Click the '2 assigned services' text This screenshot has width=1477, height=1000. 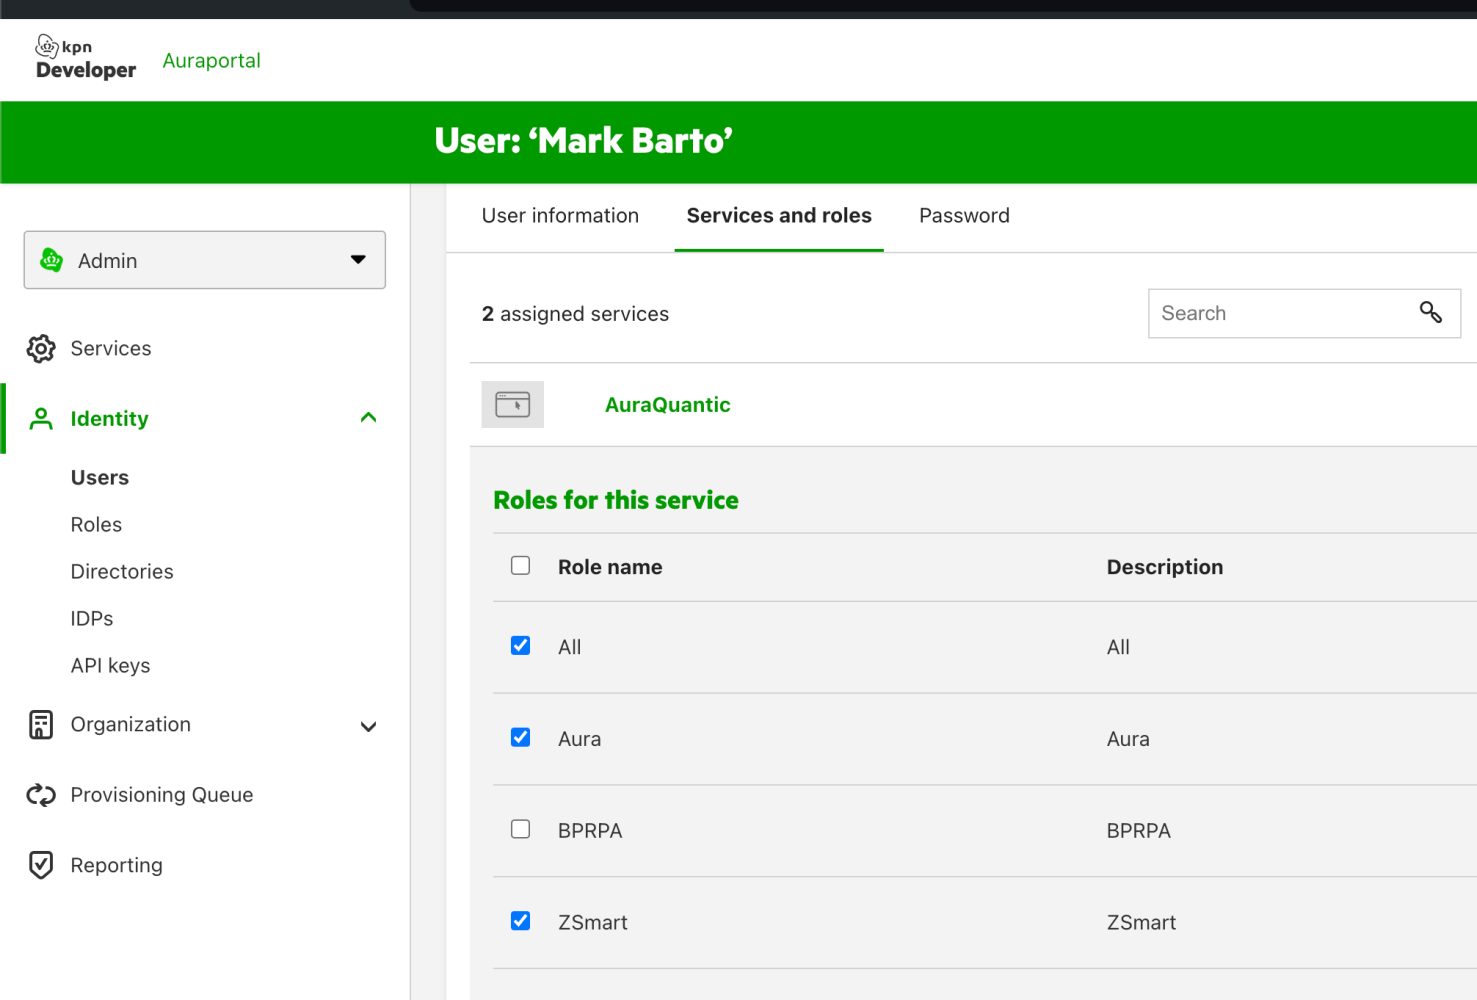[x=575, y=314]
